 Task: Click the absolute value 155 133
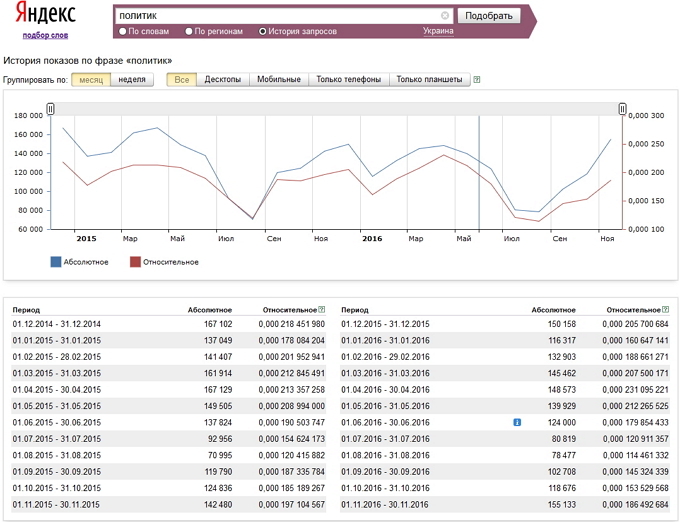pos(562,505)
